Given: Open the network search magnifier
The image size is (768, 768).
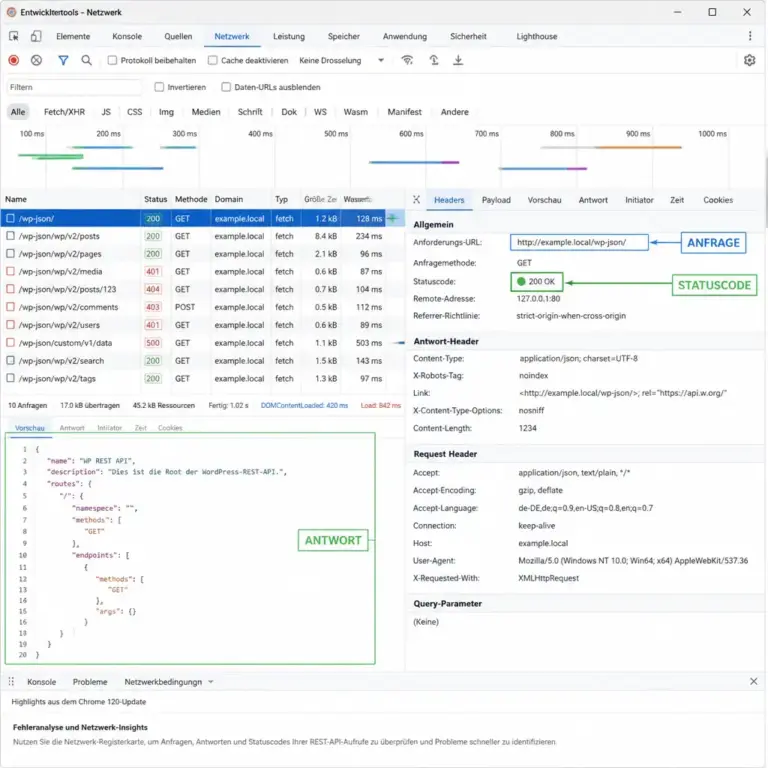Looking at the screenshot, I should coord(86,60).
